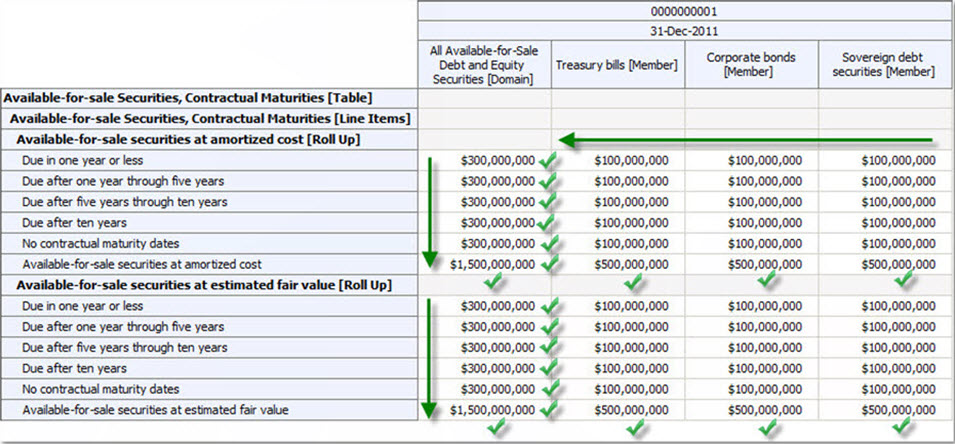955x444 pixels.
Task: Click Treasury bills amortized cost due in one year cell
Action: (x=618, y=161)
